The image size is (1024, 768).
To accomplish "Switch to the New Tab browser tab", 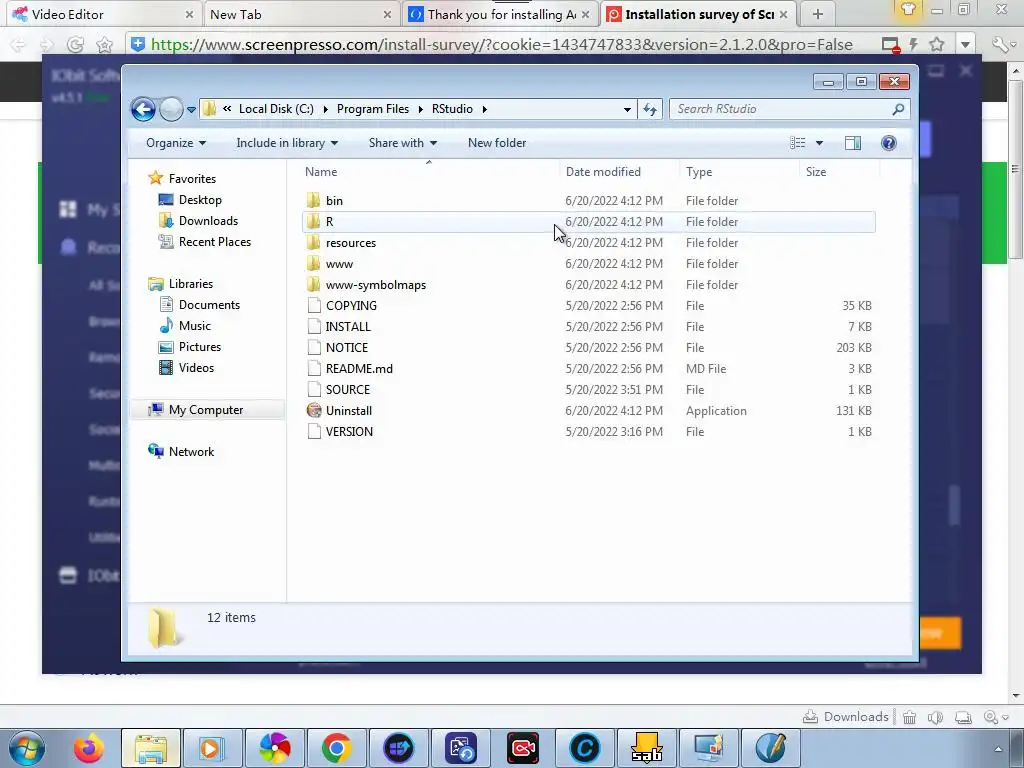I will 300,14.
